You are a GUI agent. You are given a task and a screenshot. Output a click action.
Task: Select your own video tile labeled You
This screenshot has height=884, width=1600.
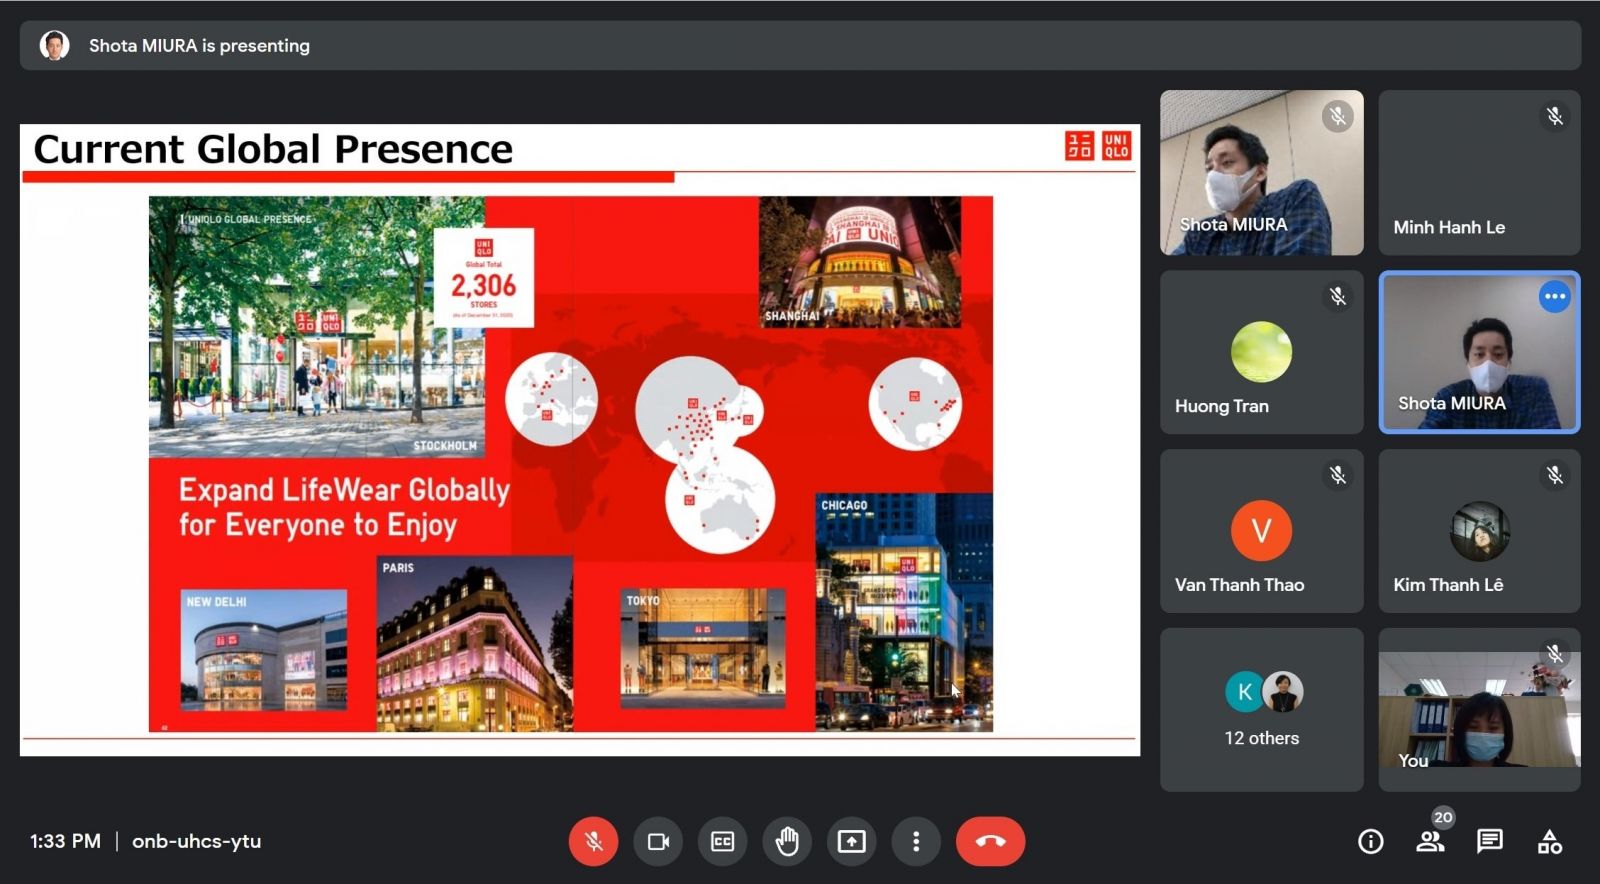pos(1479,710)
